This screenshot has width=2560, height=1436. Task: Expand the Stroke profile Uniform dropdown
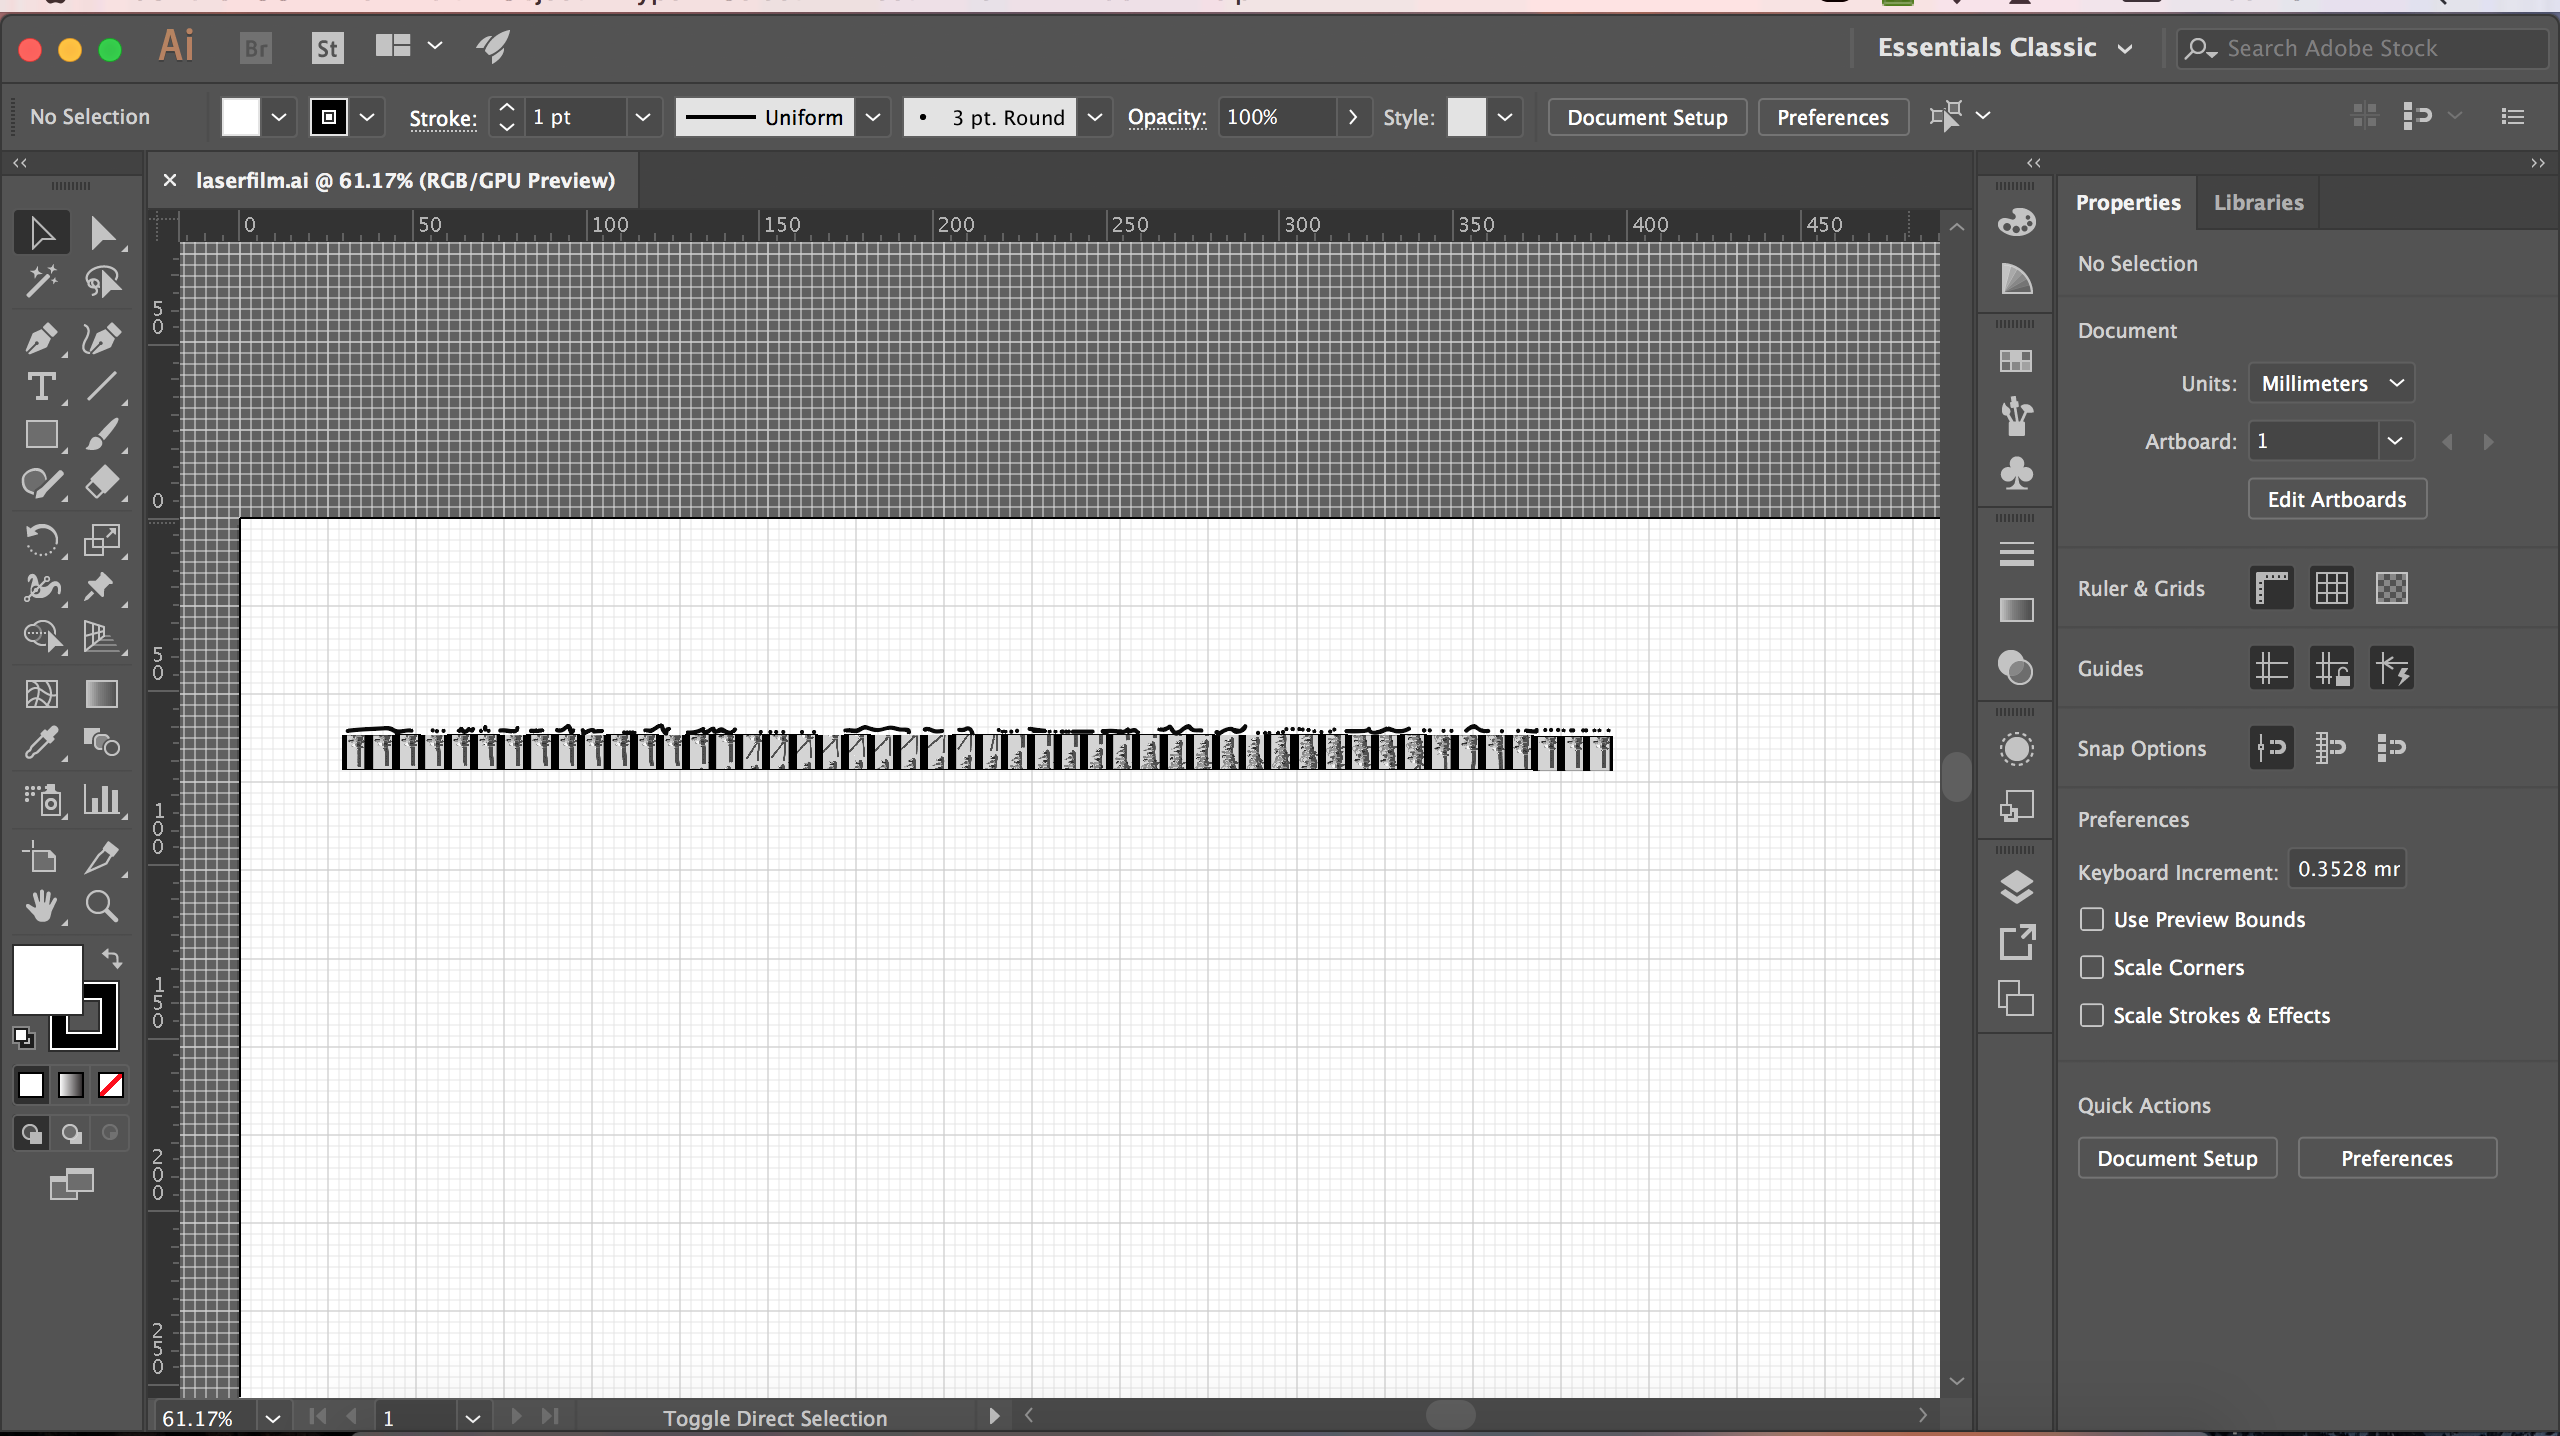tap(874, 116)
